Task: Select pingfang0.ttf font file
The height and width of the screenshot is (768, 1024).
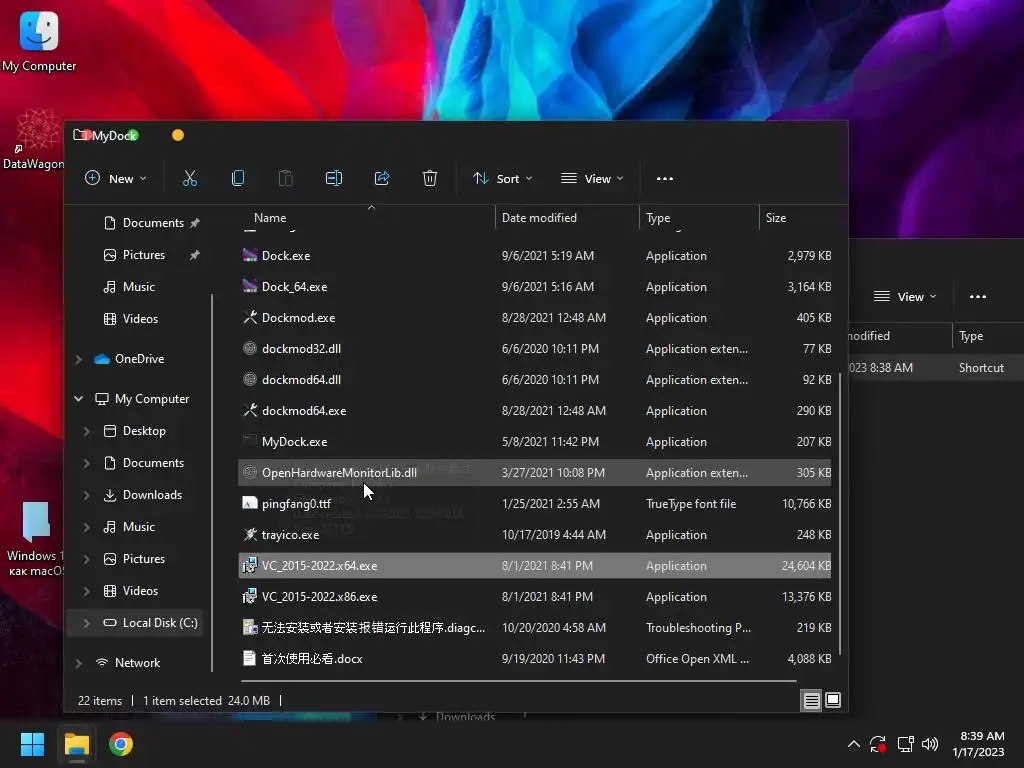Action: click(535, 504)
